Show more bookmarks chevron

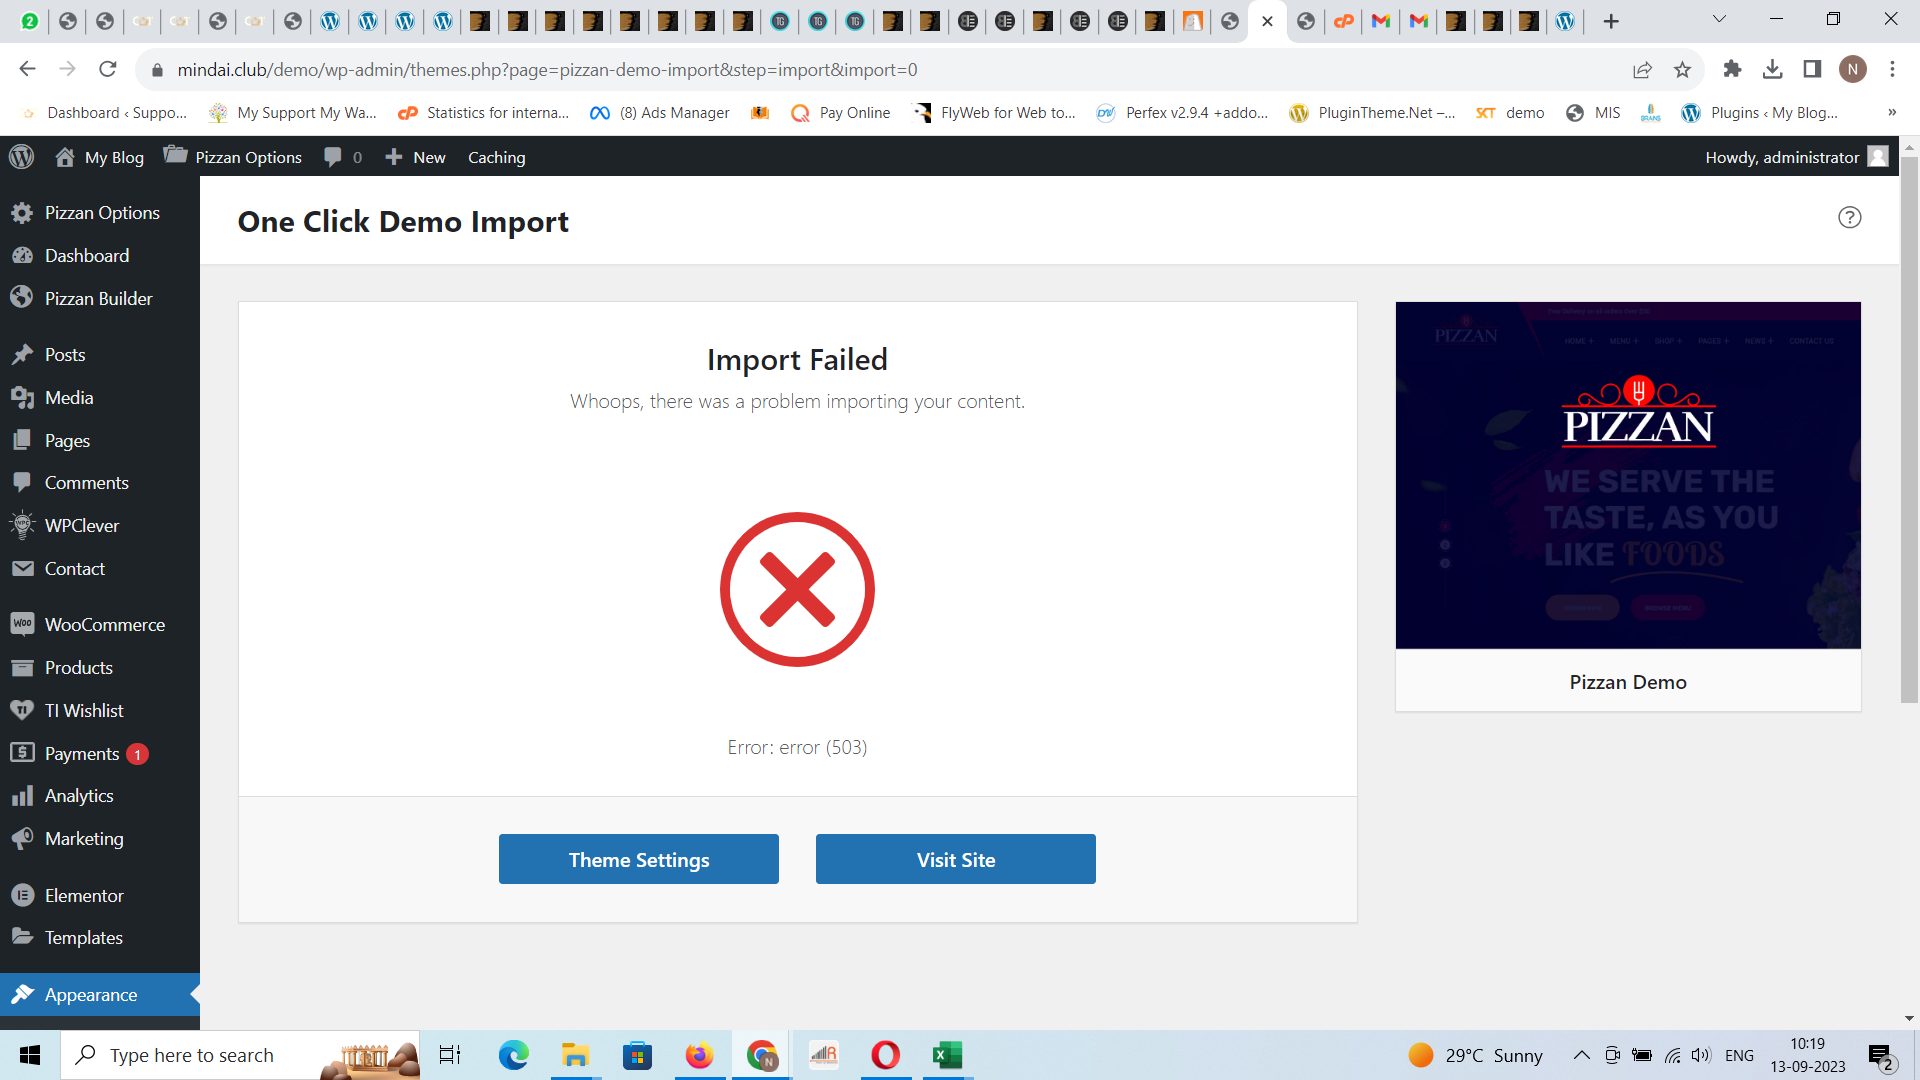coord(1891,113)
